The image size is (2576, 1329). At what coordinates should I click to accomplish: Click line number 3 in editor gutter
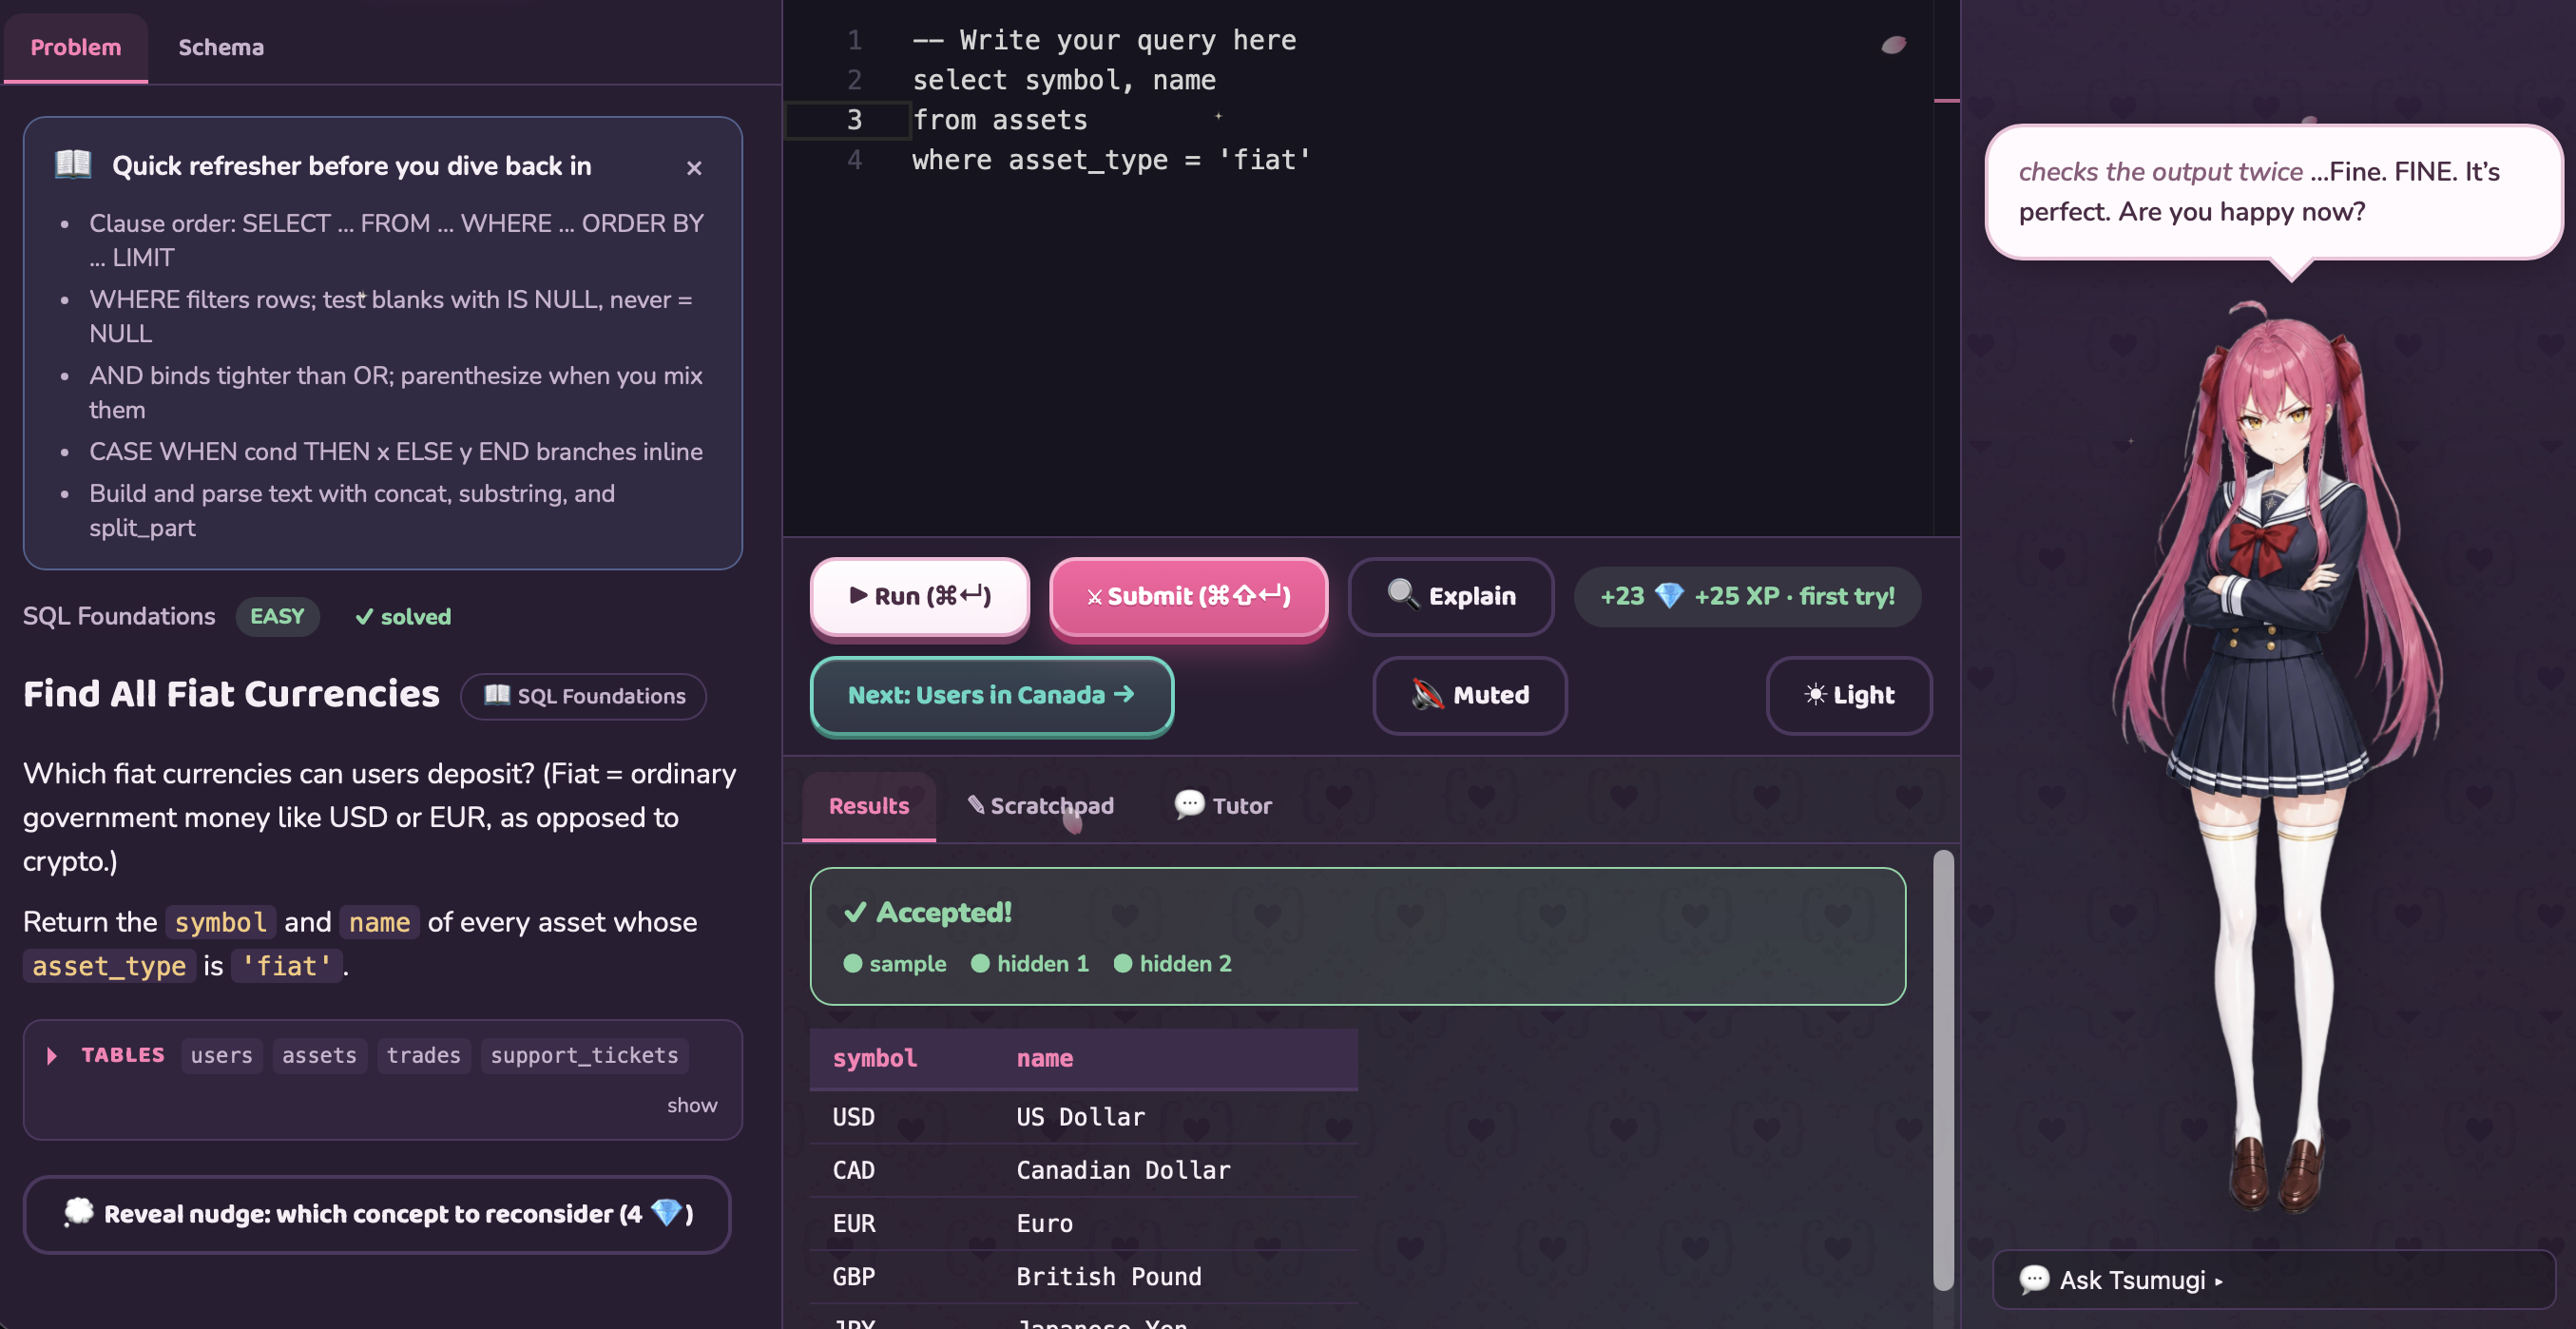point(854,120)
